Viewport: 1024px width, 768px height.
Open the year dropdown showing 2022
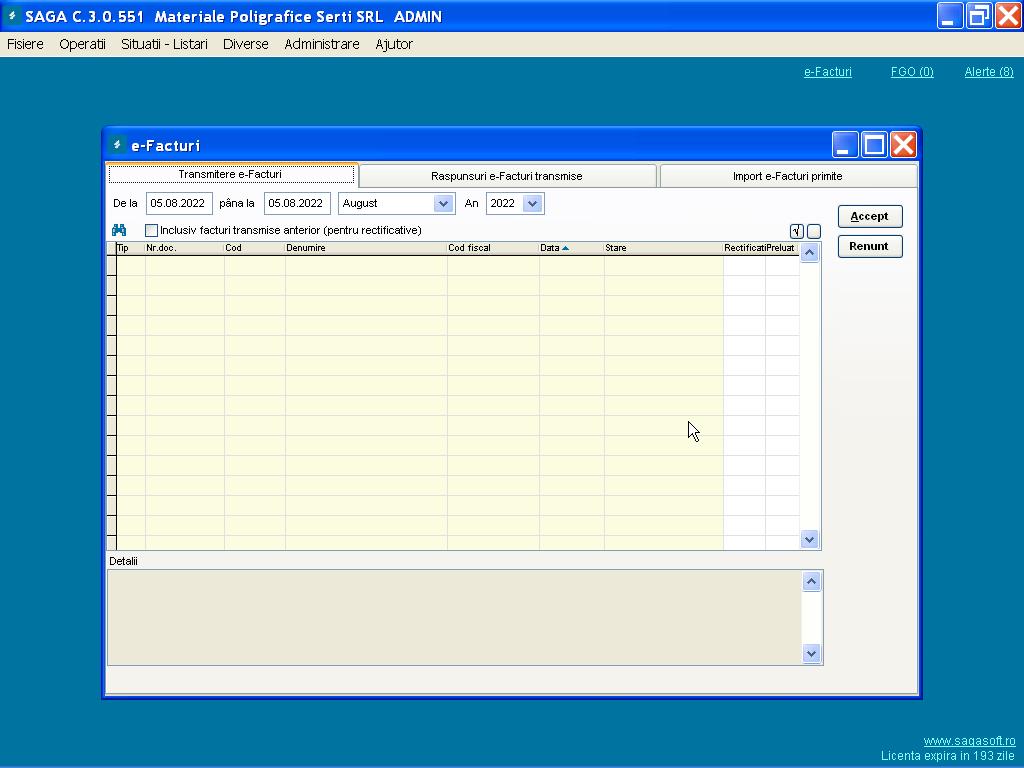(x=533, y=204)
